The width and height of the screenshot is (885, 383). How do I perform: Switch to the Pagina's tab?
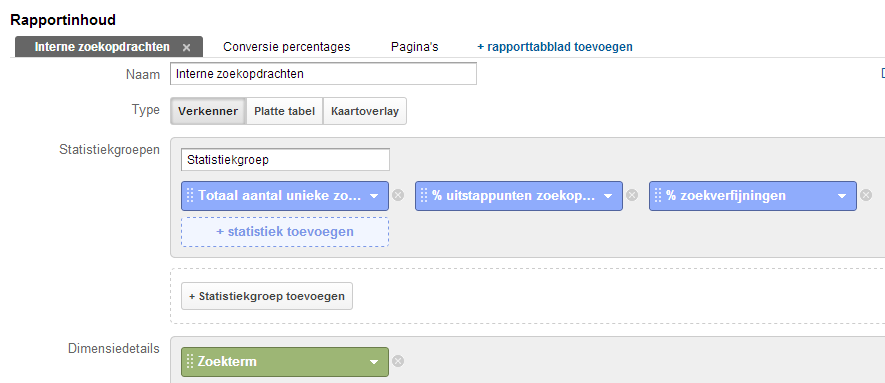(x=415, y=47)
